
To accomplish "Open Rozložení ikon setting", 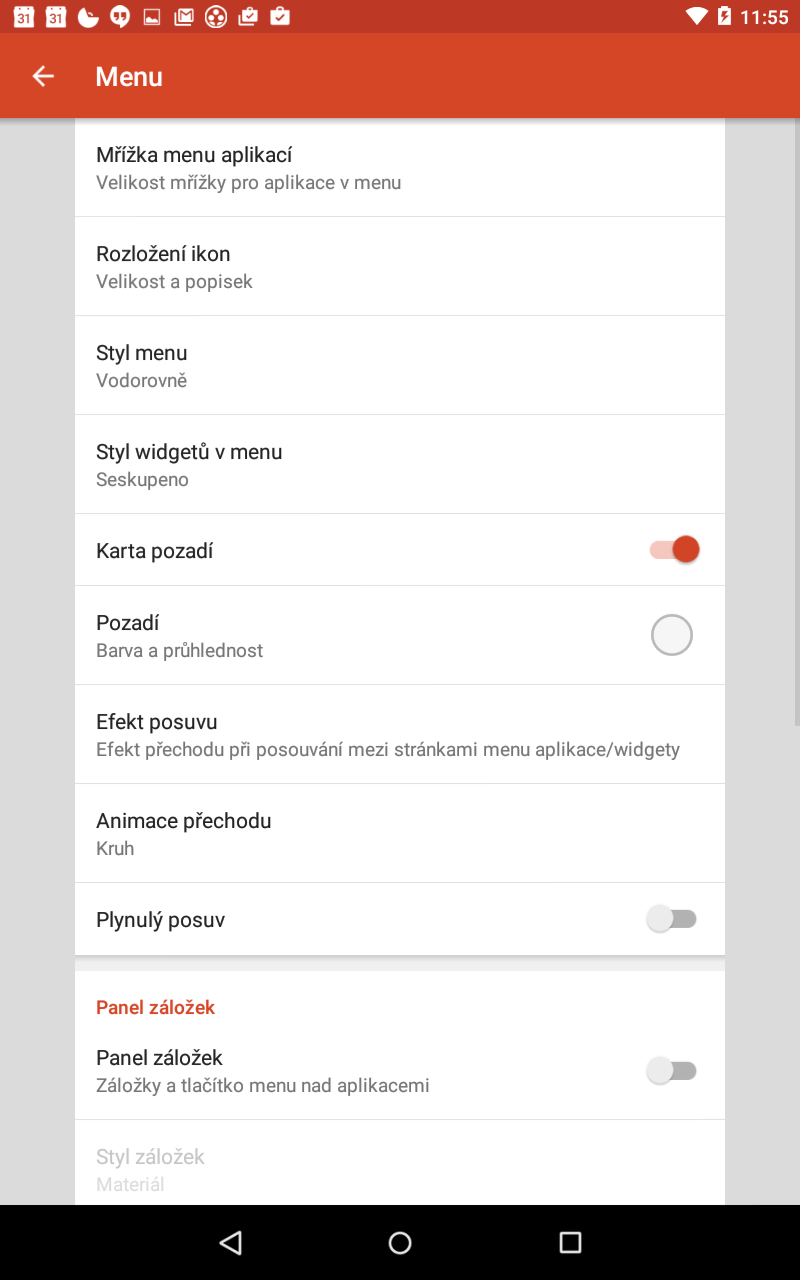I will coord(400,266).
